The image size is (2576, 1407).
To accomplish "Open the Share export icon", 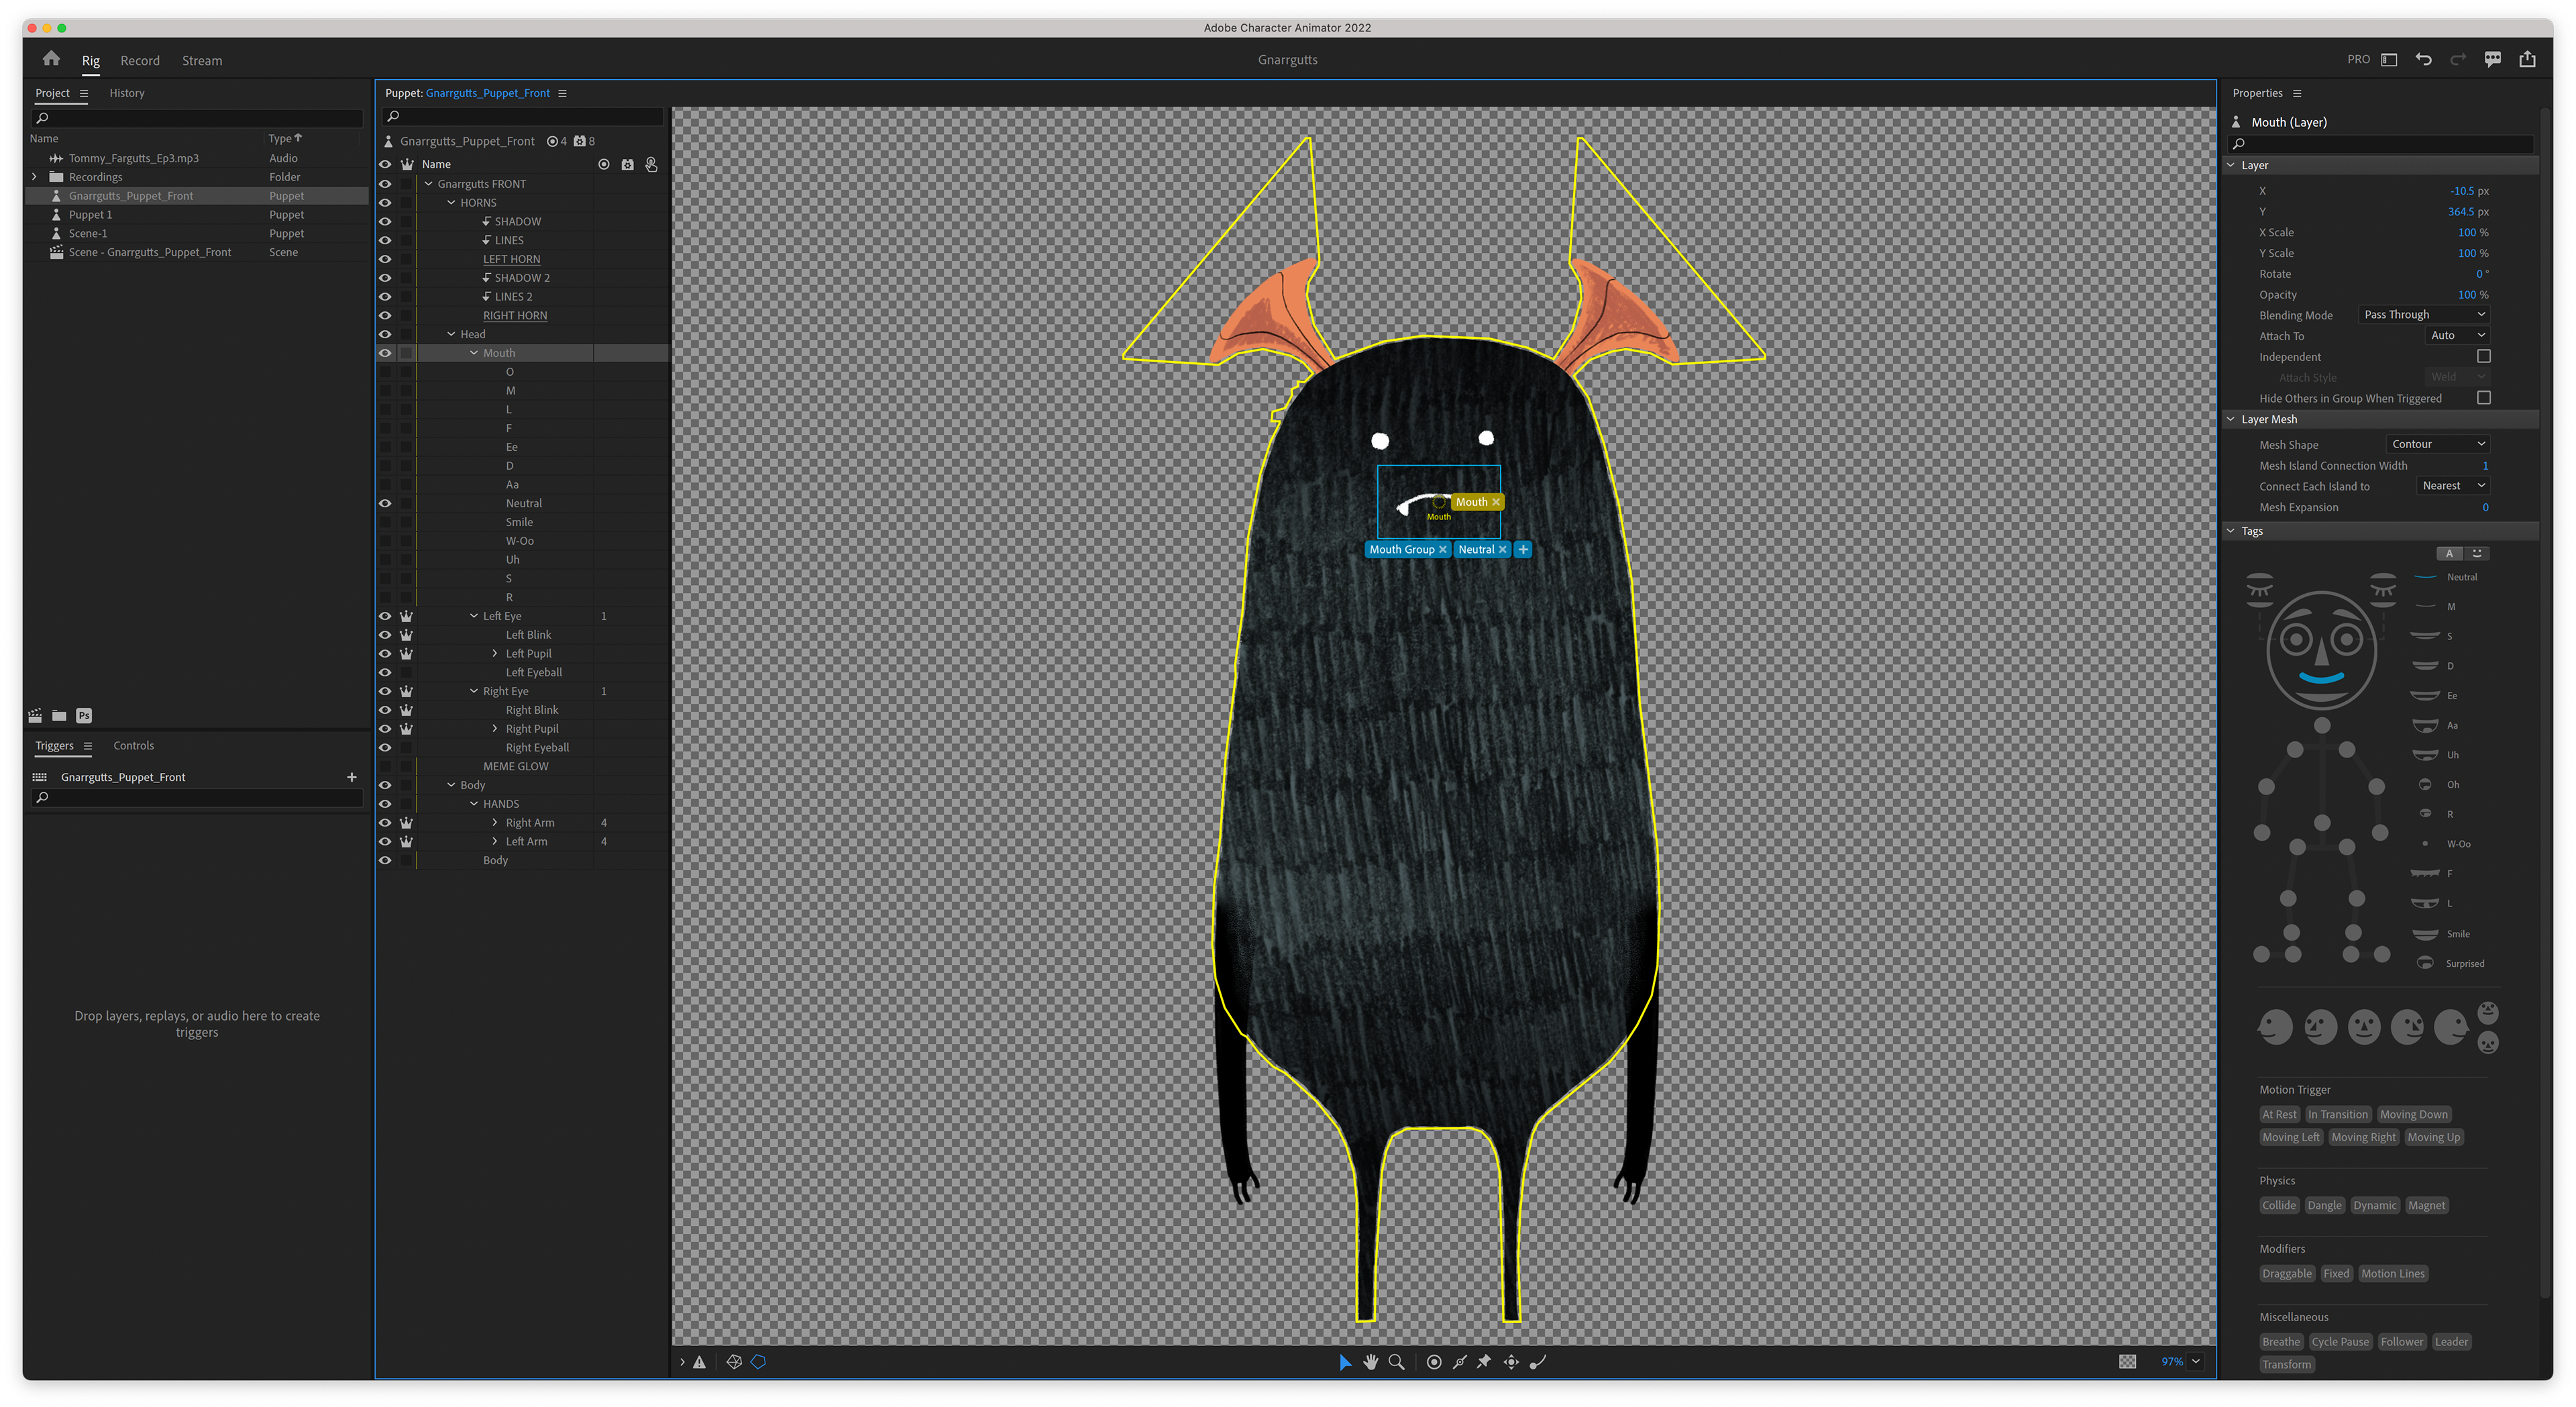I will click(2527, 59).
